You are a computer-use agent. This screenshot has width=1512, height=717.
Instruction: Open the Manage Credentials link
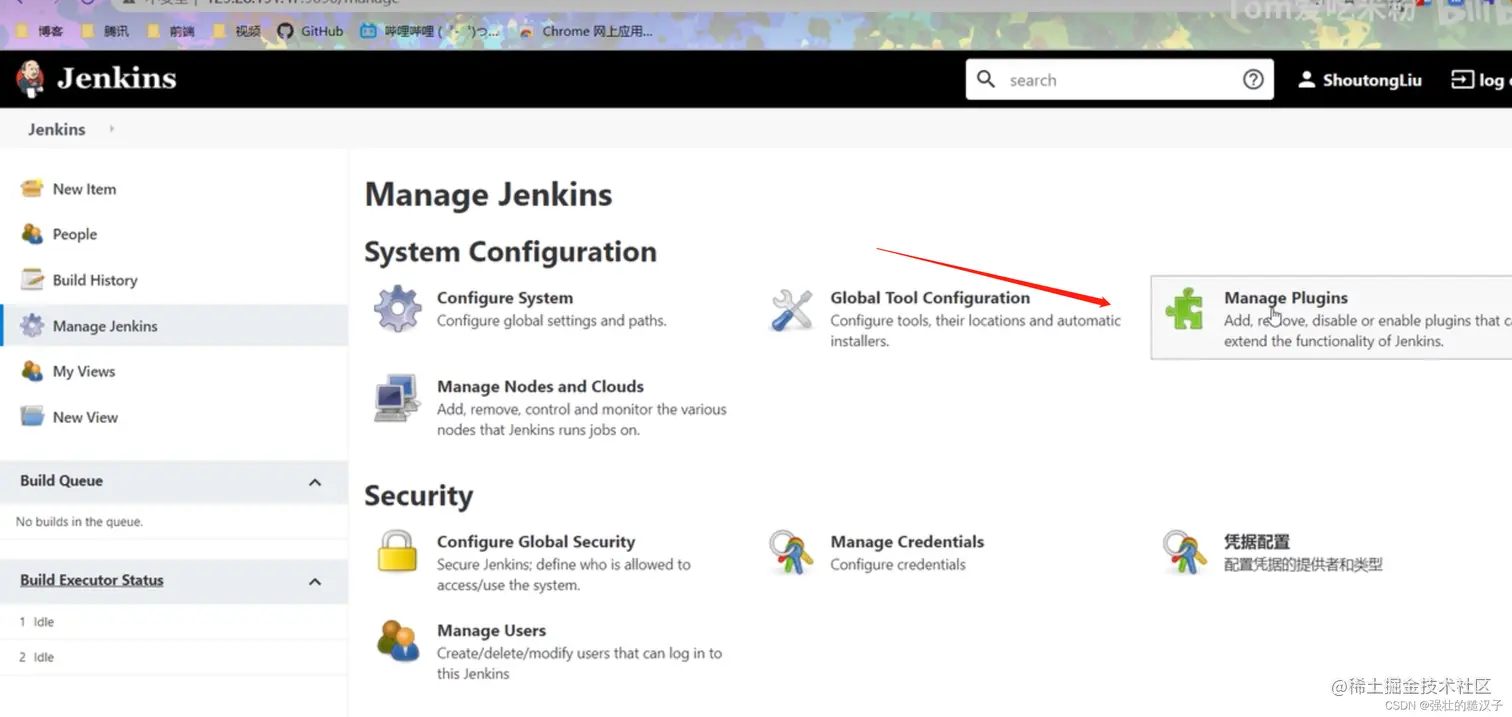(x=907, y=542)
